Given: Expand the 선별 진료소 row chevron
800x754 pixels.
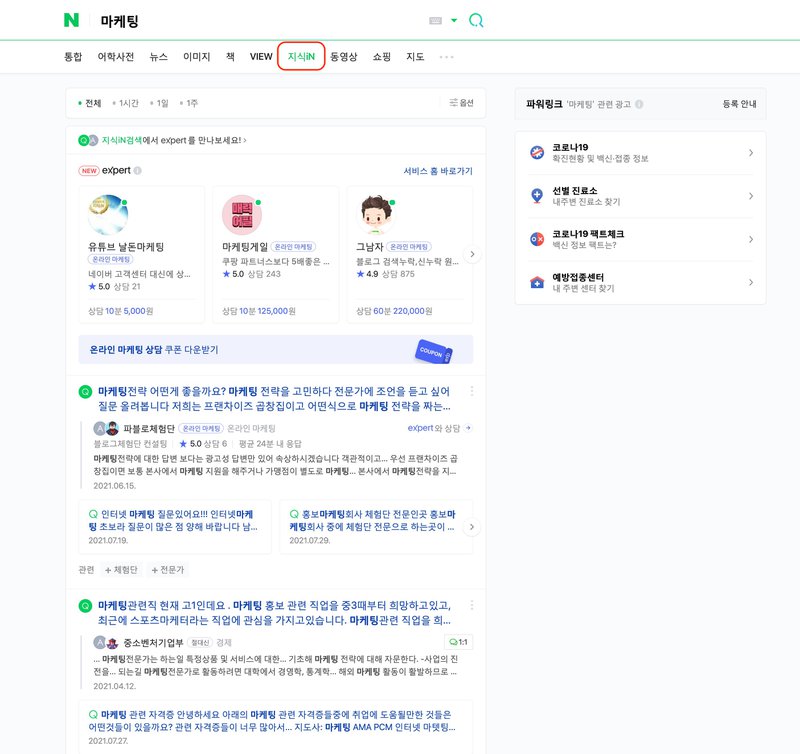Looking at the screenshot, I should coord(751,196).
